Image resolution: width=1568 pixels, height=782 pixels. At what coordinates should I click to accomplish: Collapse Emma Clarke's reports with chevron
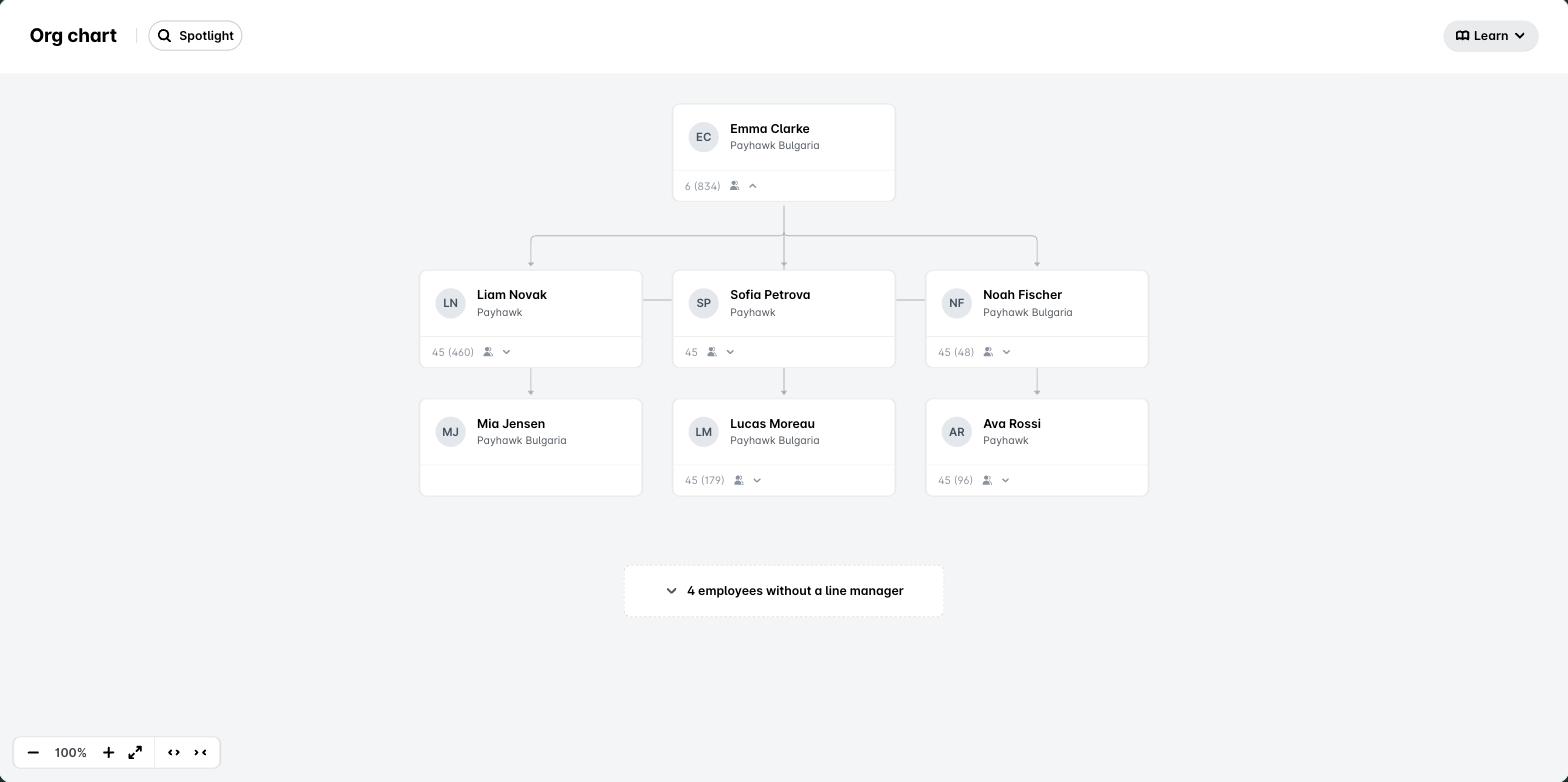coord(753,186)
